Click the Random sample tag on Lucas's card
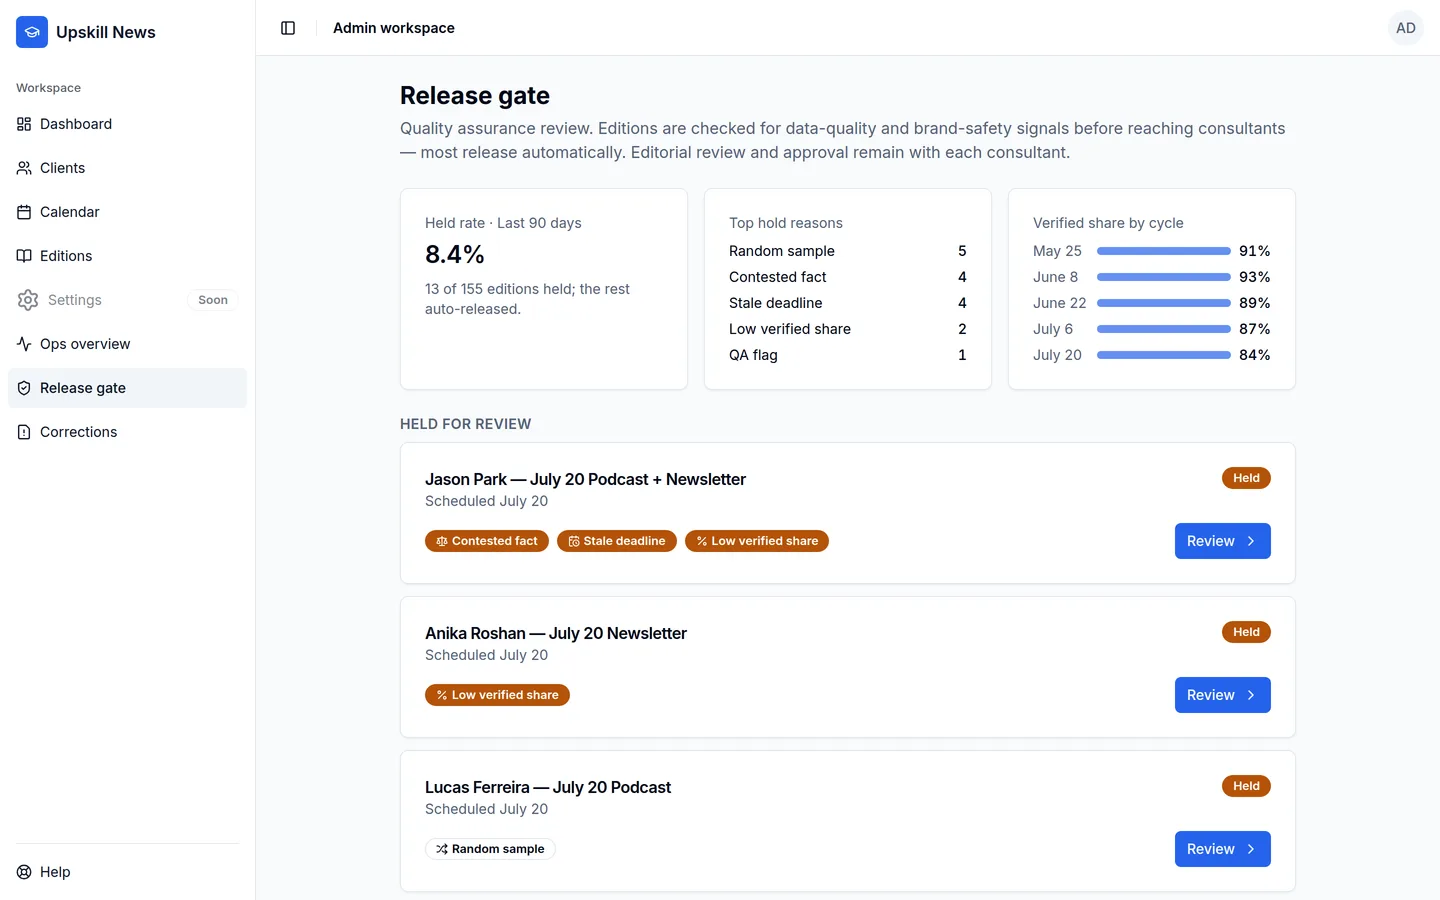Screen dimensions: 1440x900 point(490,849)
